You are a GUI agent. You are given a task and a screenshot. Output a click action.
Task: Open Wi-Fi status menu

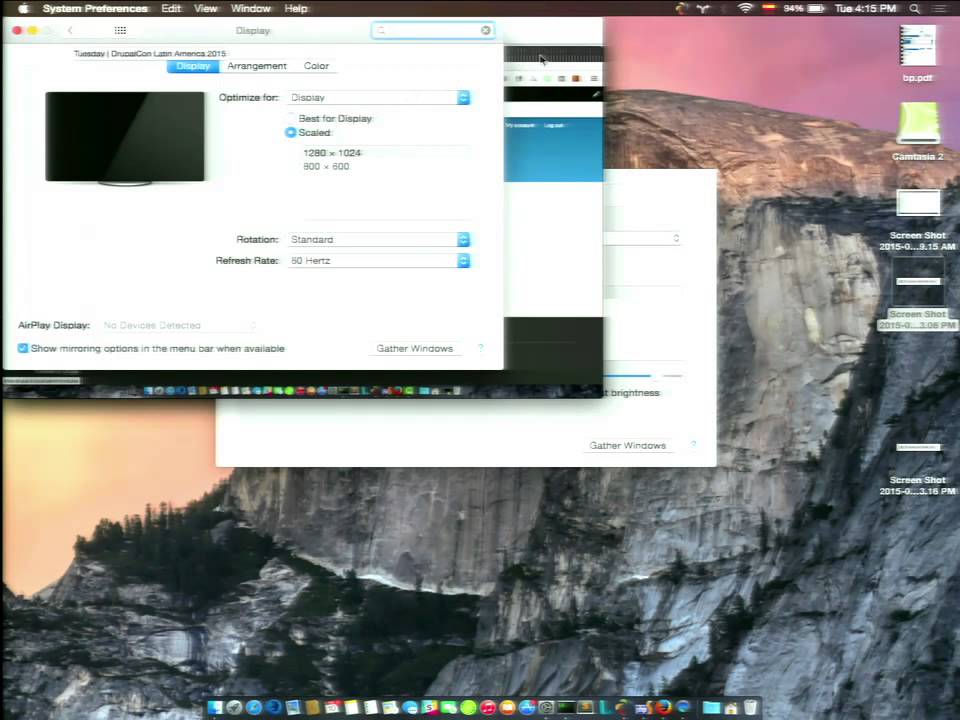[x=744, y=9]
